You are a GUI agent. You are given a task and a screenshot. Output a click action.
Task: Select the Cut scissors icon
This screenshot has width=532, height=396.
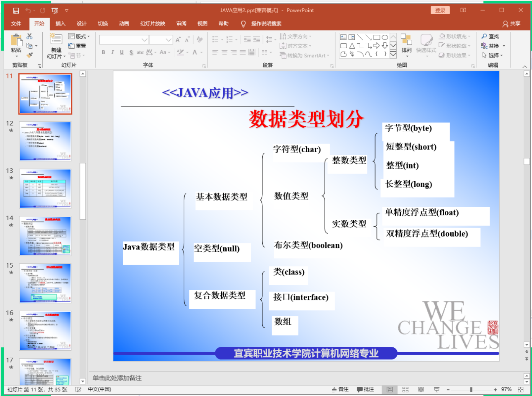30,36
